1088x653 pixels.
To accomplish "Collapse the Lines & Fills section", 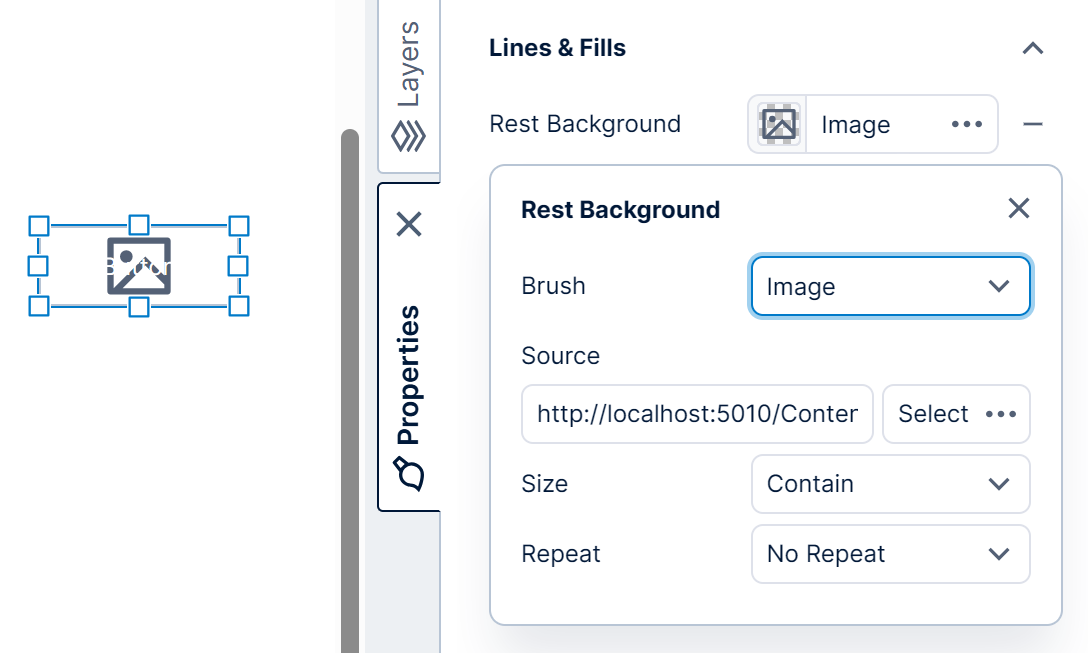I will pos(1032,48).
